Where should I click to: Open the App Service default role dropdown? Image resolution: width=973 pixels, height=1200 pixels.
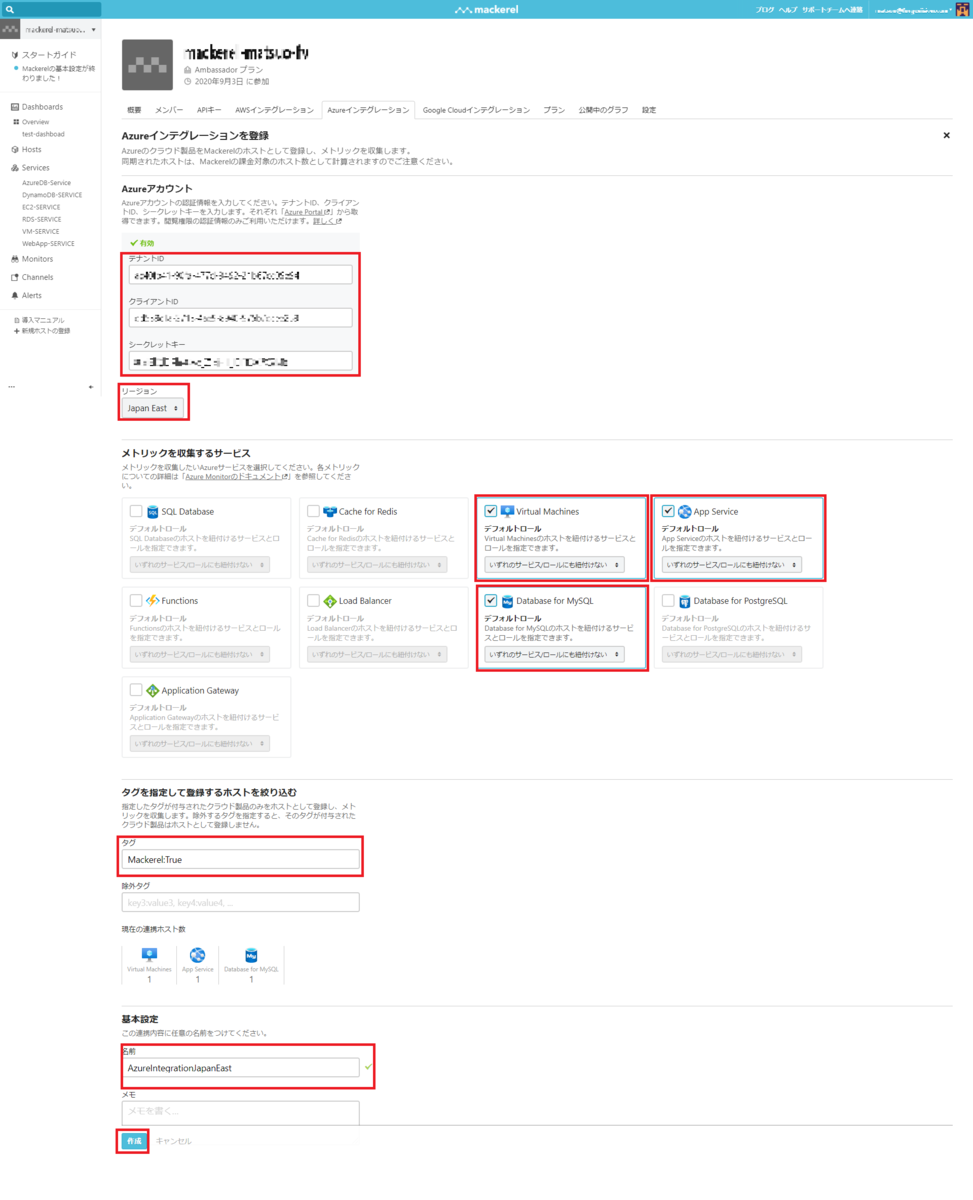[x=732, y=565]
